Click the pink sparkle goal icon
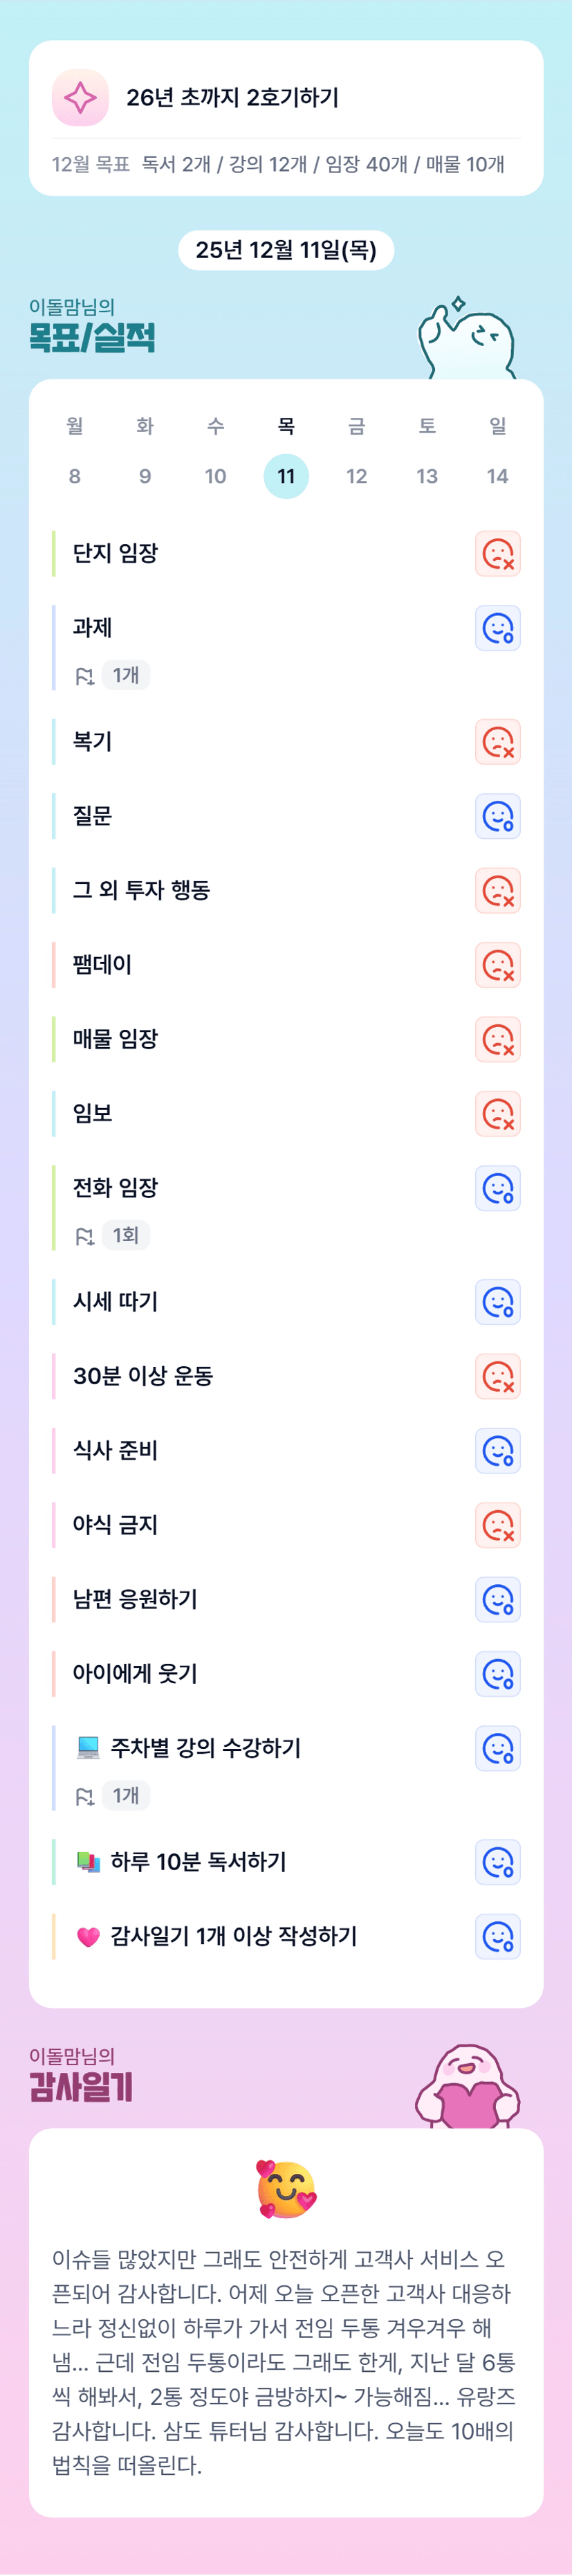The image size is (572, 2576). (x=80, y=98)
